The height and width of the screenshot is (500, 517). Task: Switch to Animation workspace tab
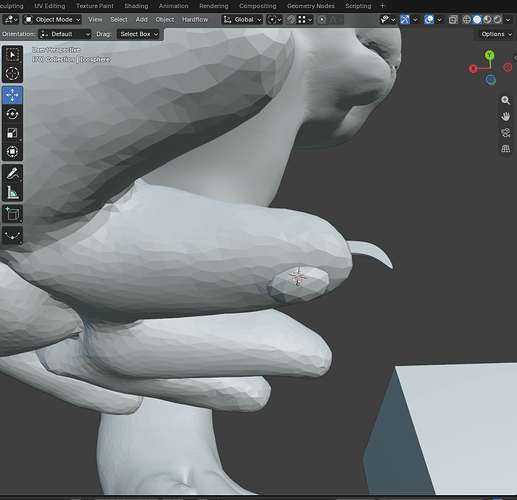click(x=173, y=6)
